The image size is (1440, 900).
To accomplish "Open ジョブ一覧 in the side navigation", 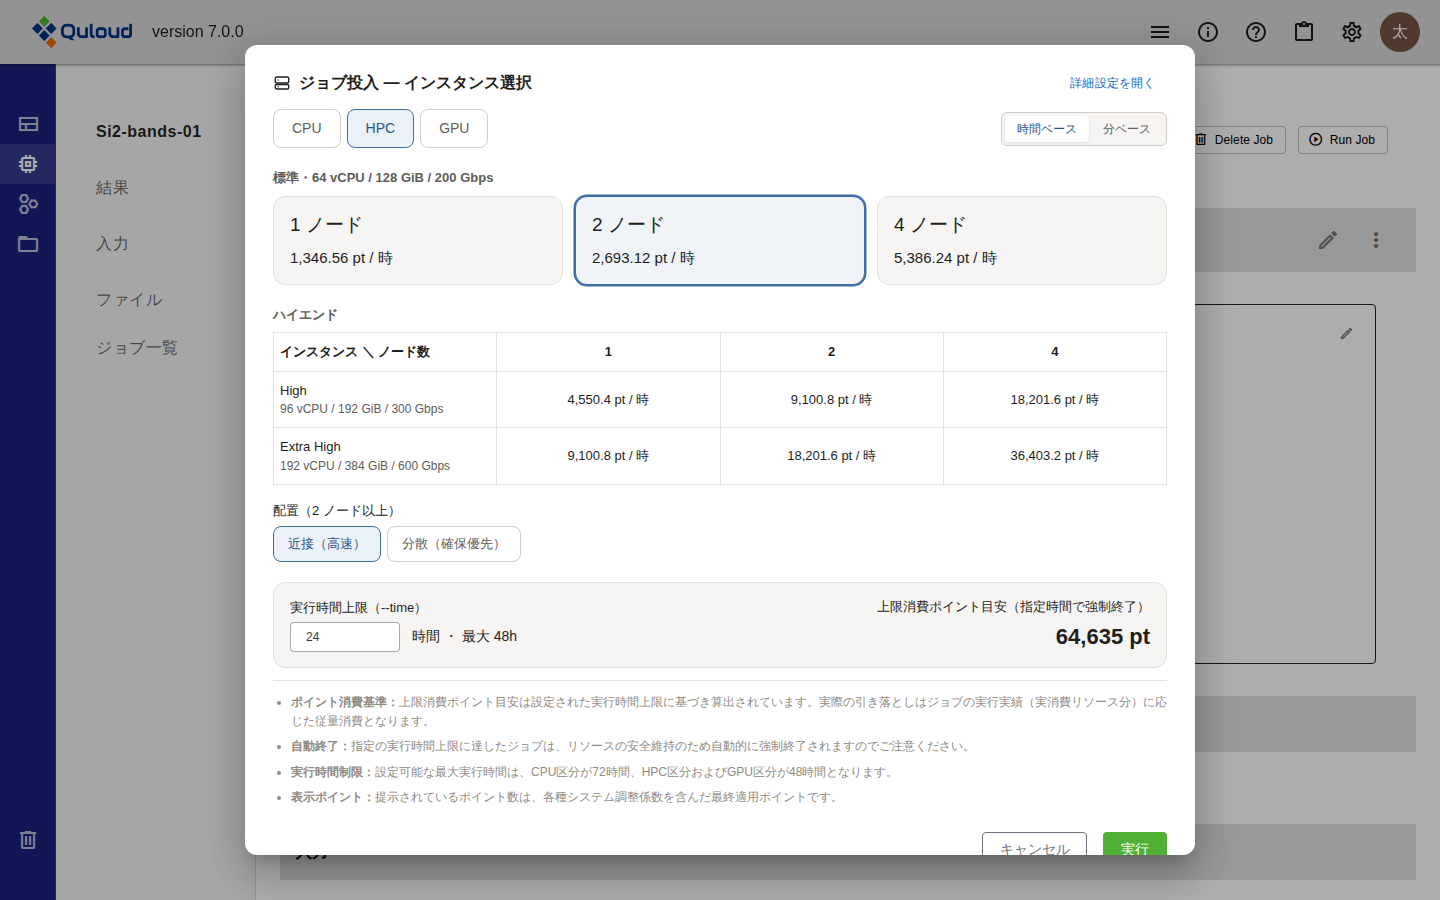I will [x=137, y=348].
